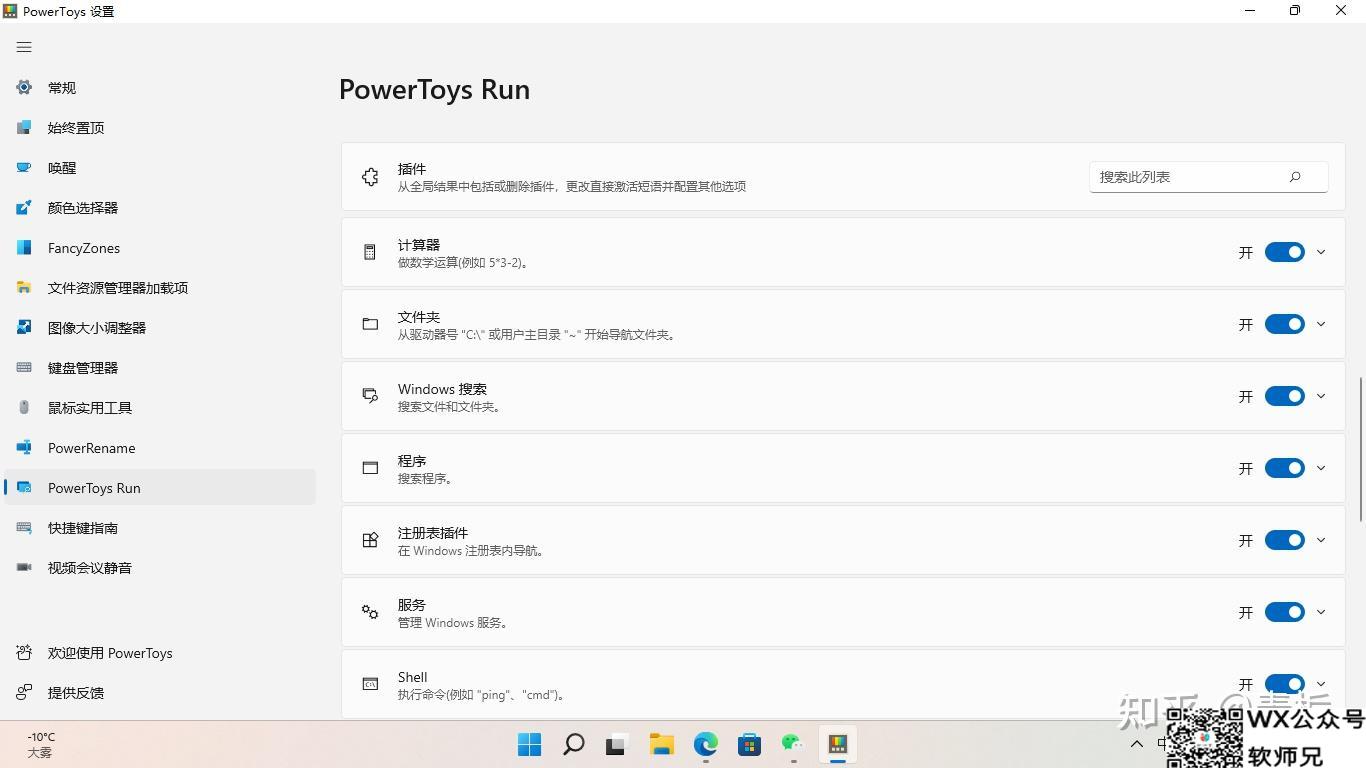Click the 图像大小调整器 icon

point(24,328)
